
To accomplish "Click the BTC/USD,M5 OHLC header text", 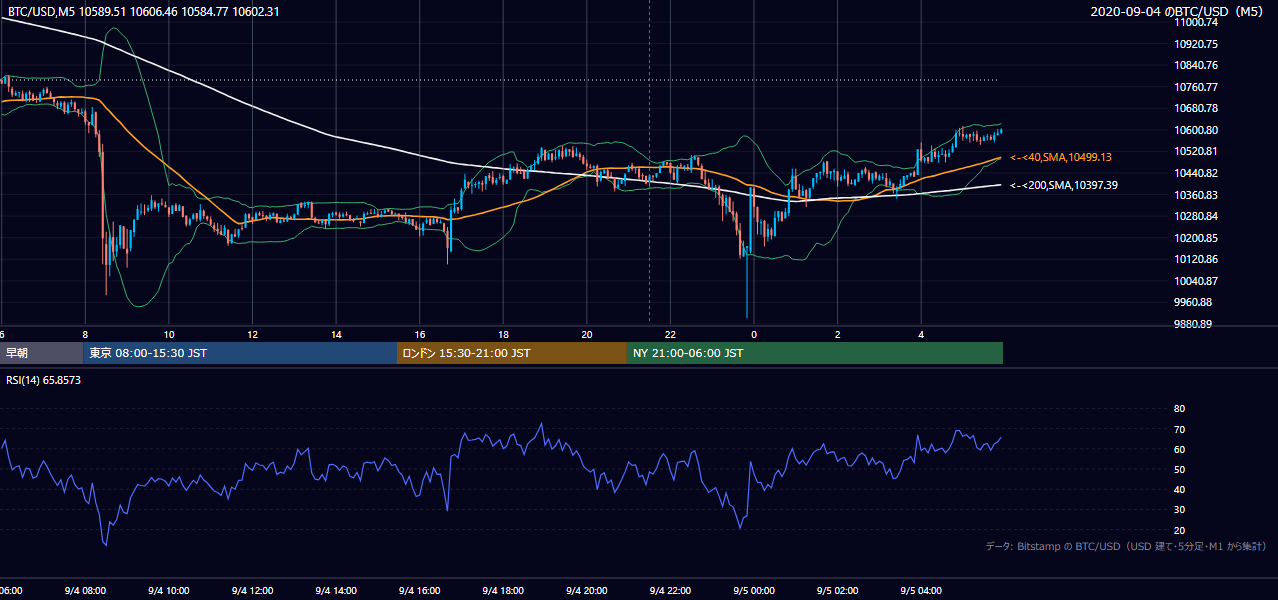I will [144, 12].
